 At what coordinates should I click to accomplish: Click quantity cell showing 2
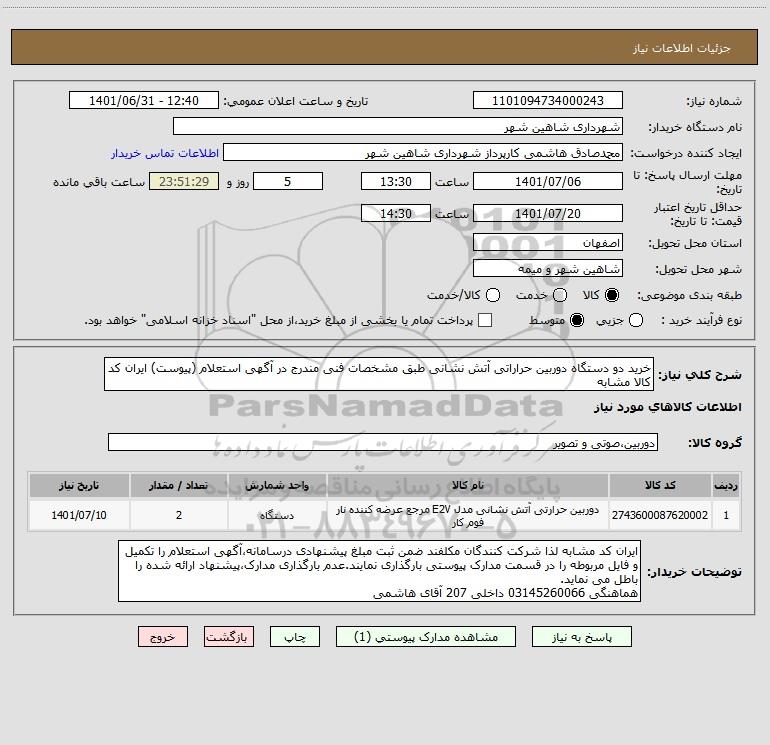pyautogui.click(x=179, y=515)
